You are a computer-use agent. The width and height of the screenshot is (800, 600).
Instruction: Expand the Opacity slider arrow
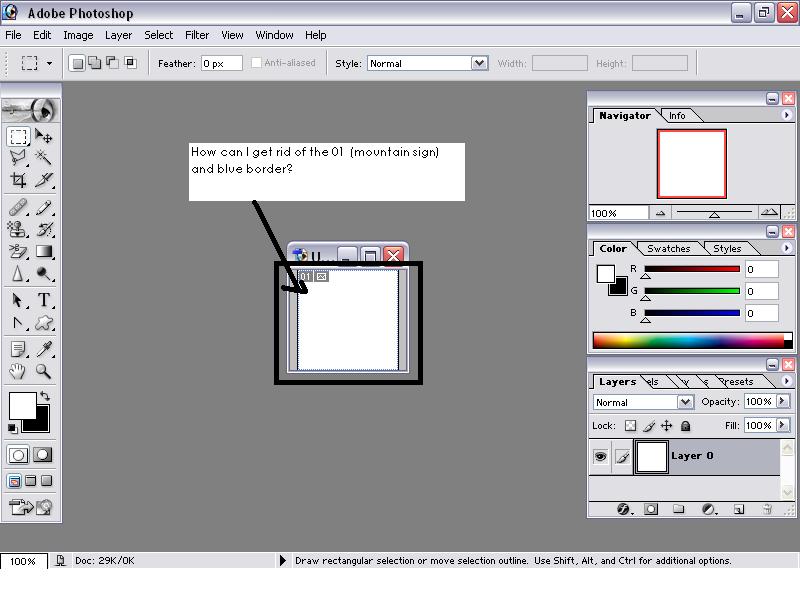782,402
